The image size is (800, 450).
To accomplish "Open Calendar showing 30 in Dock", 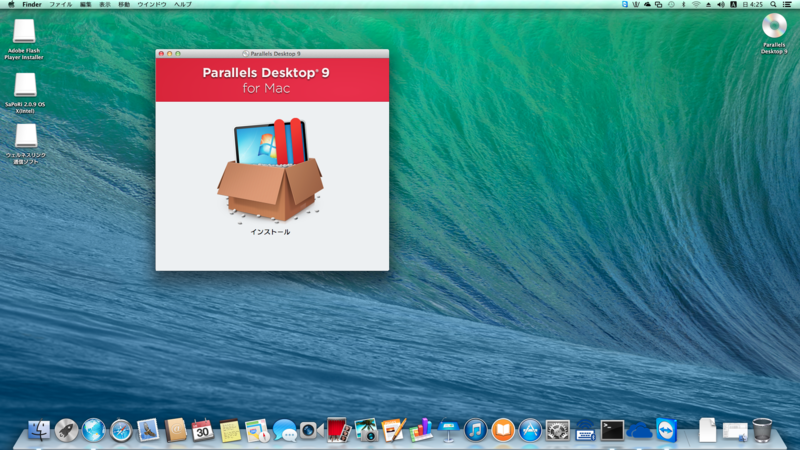I will point(203,431).
